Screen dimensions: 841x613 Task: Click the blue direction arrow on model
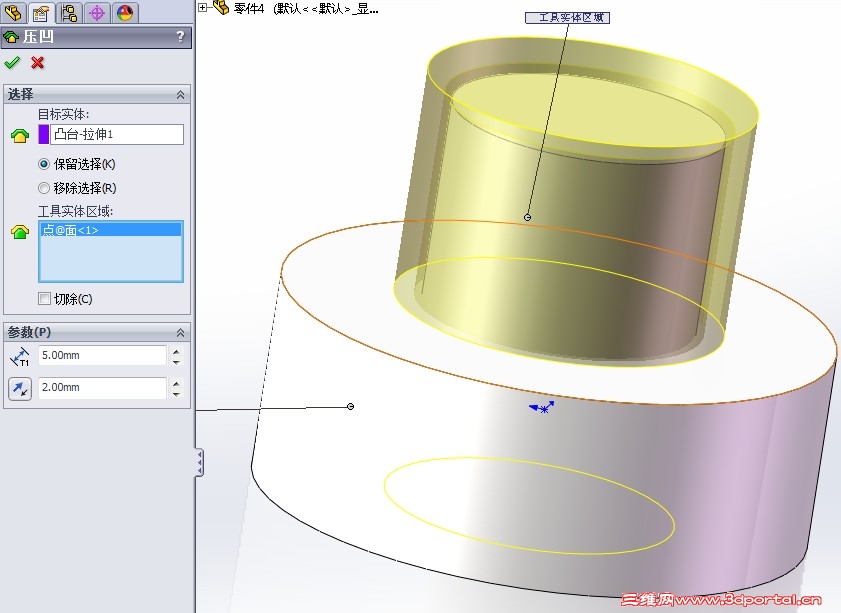pos(541,408)
